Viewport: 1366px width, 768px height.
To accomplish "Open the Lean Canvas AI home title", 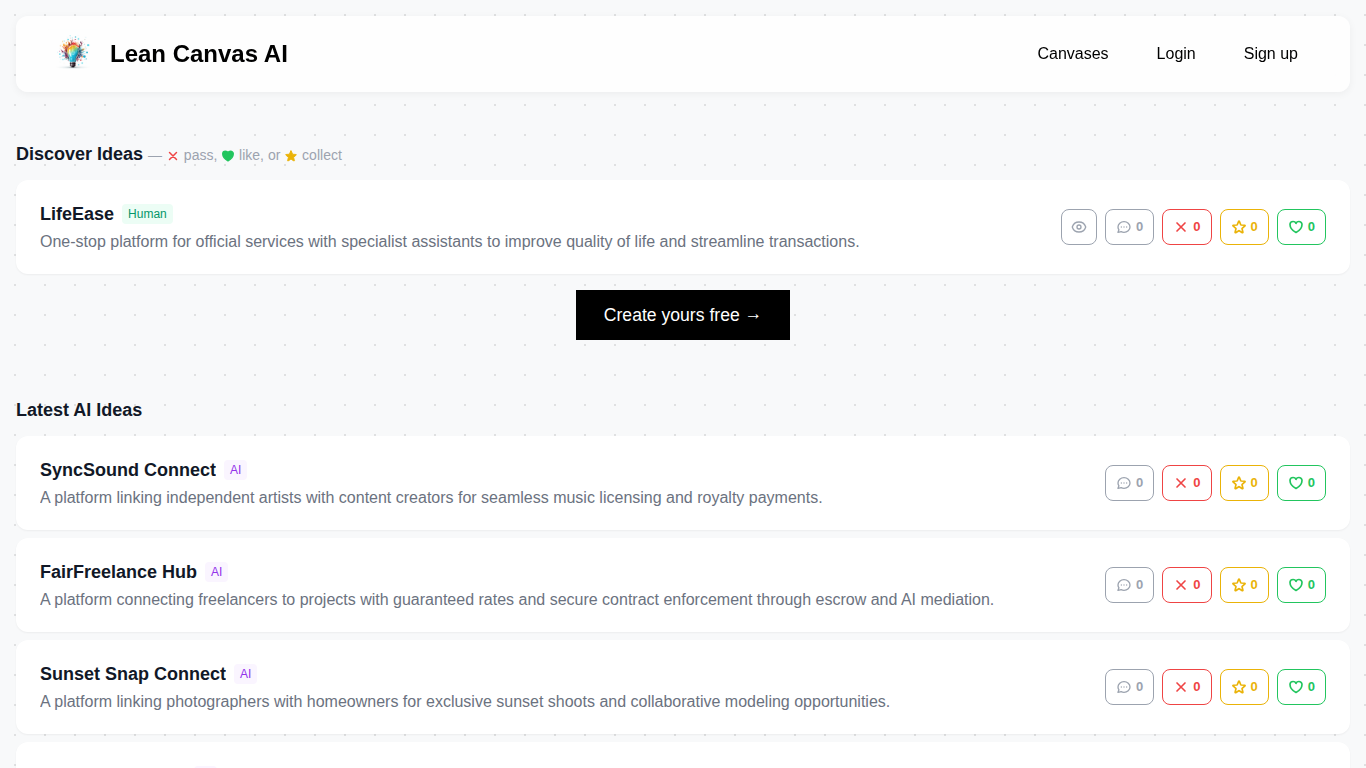I will [x=199, y=54].
